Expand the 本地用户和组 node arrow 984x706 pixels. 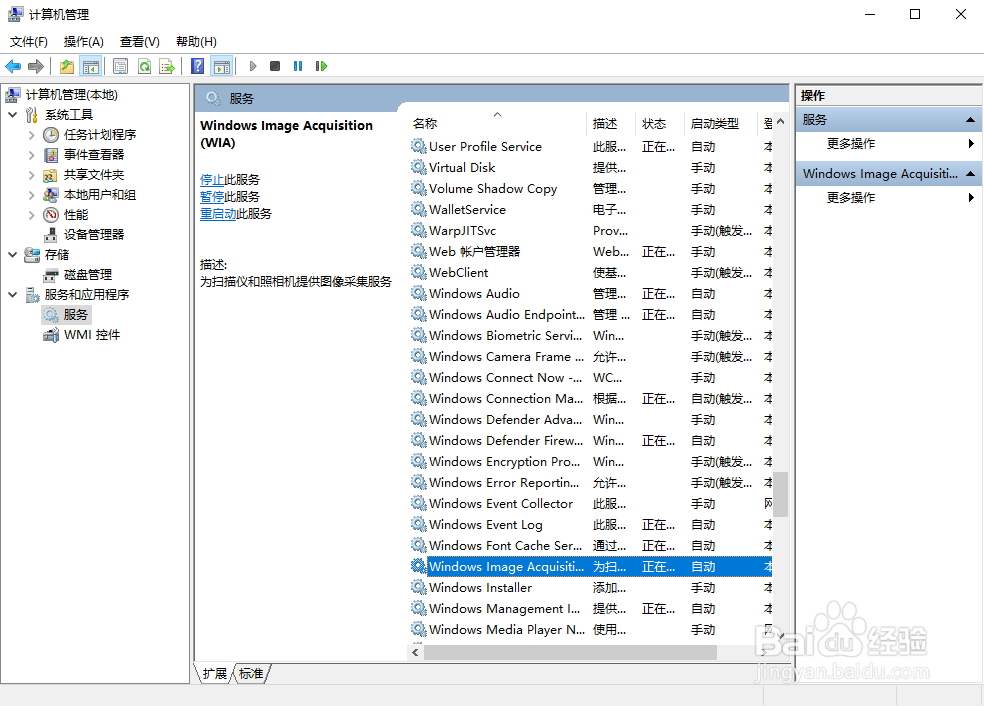[31, 195]
